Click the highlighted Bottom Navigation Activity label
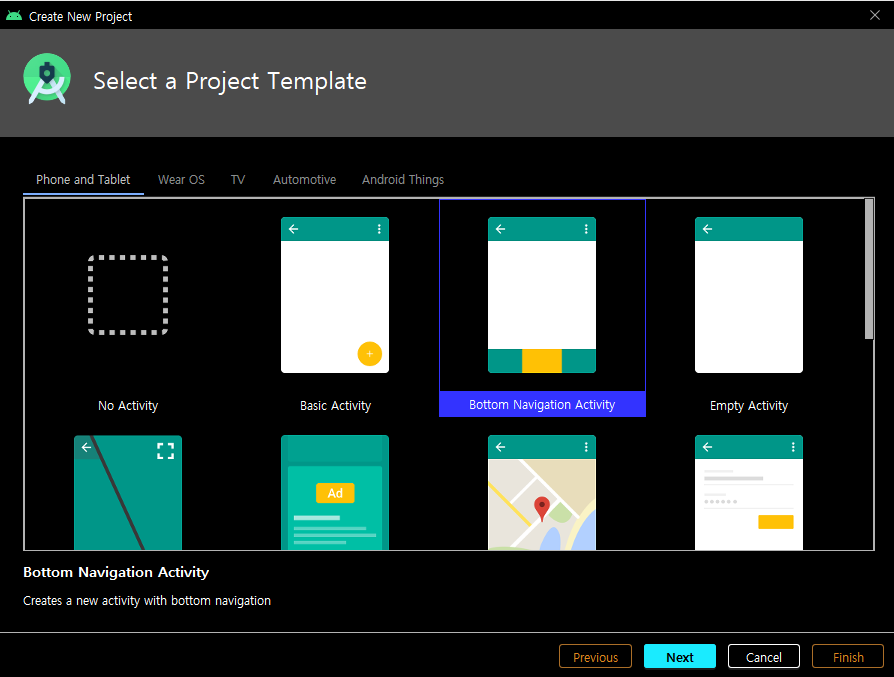This screenshot has width=894, height=677. [x=542, y=404]
